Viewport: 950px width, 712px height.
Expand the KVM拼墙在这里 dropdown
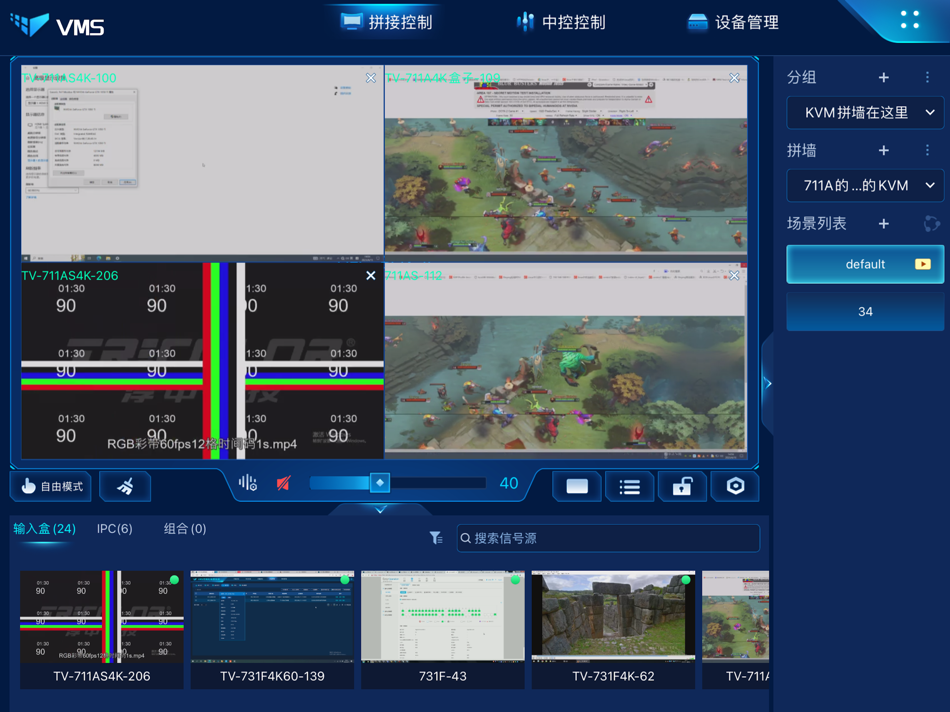[865, 113]
